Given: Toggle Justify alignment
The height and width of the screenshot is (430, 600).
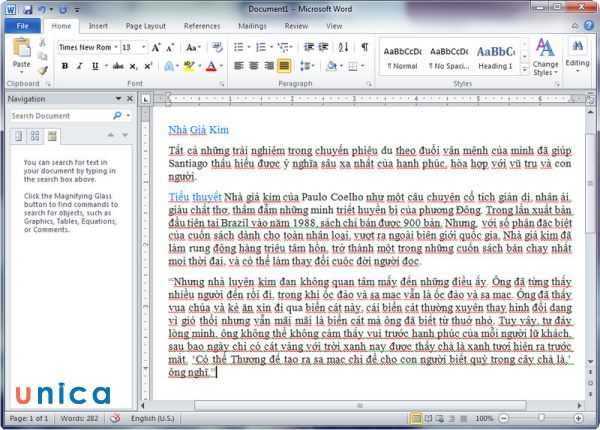Looking at the screenshot, I should point(284,66).
